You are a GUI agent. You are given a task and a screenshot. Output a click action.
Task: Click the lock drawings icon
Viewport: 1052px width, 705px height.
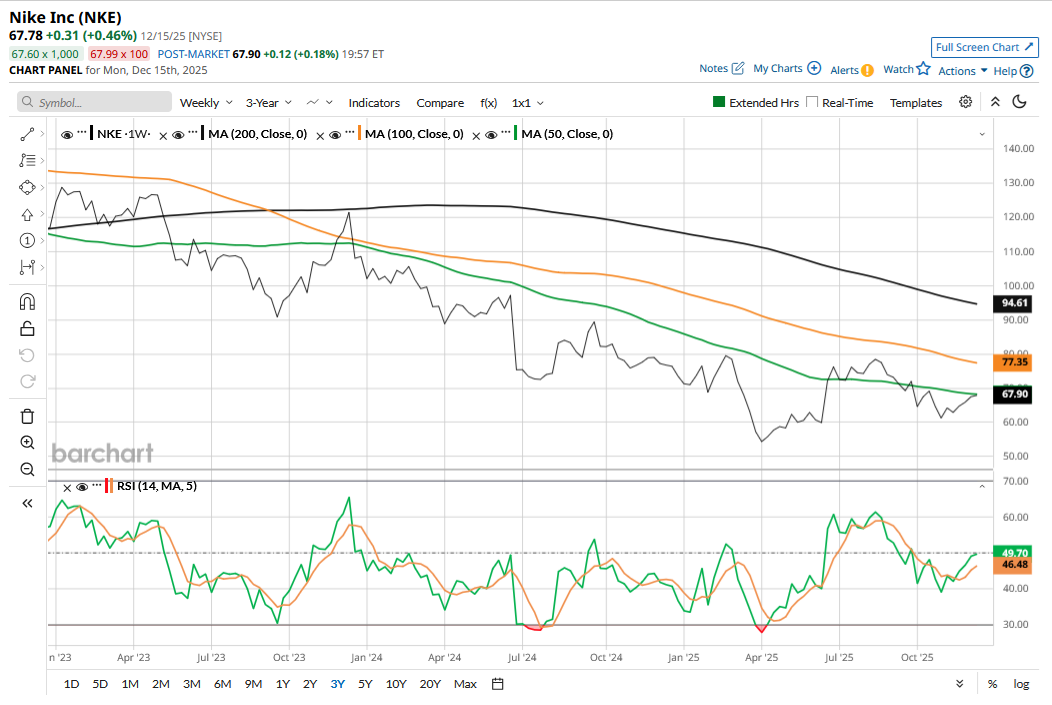click(27, 328)
